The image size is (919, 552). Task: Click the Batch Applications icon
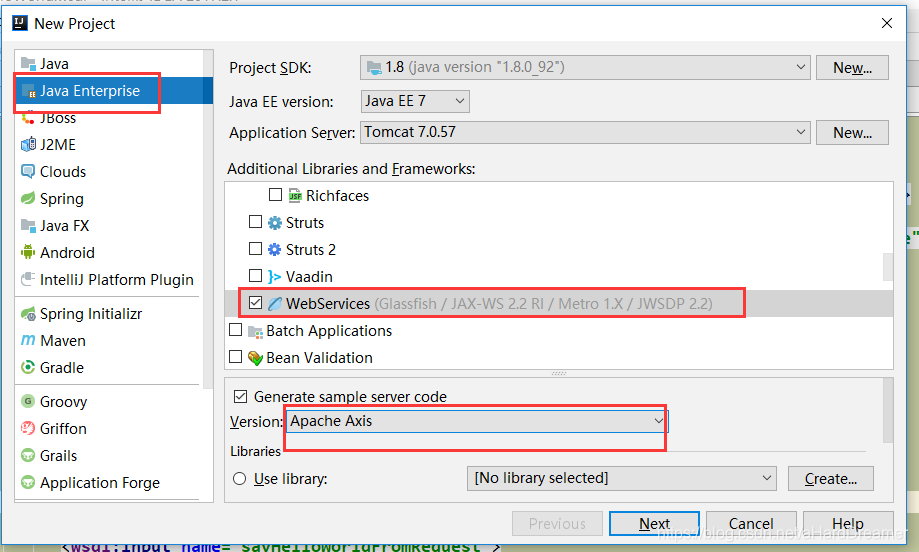tap(255, 332)
